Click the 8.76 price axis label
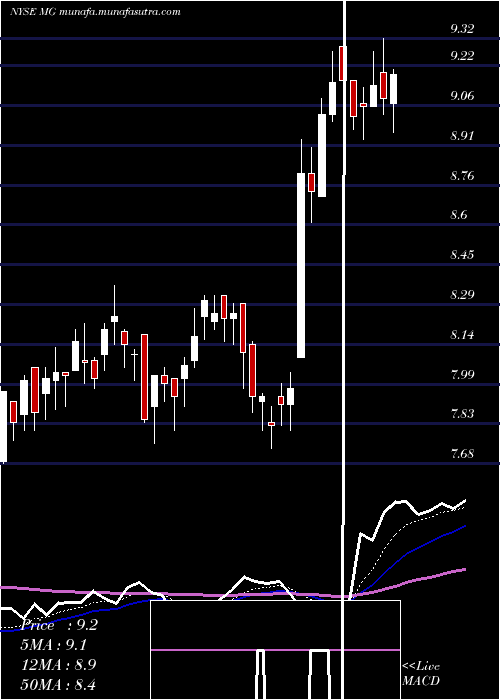Viewport: 500px width, 700px height. [462, 175]
